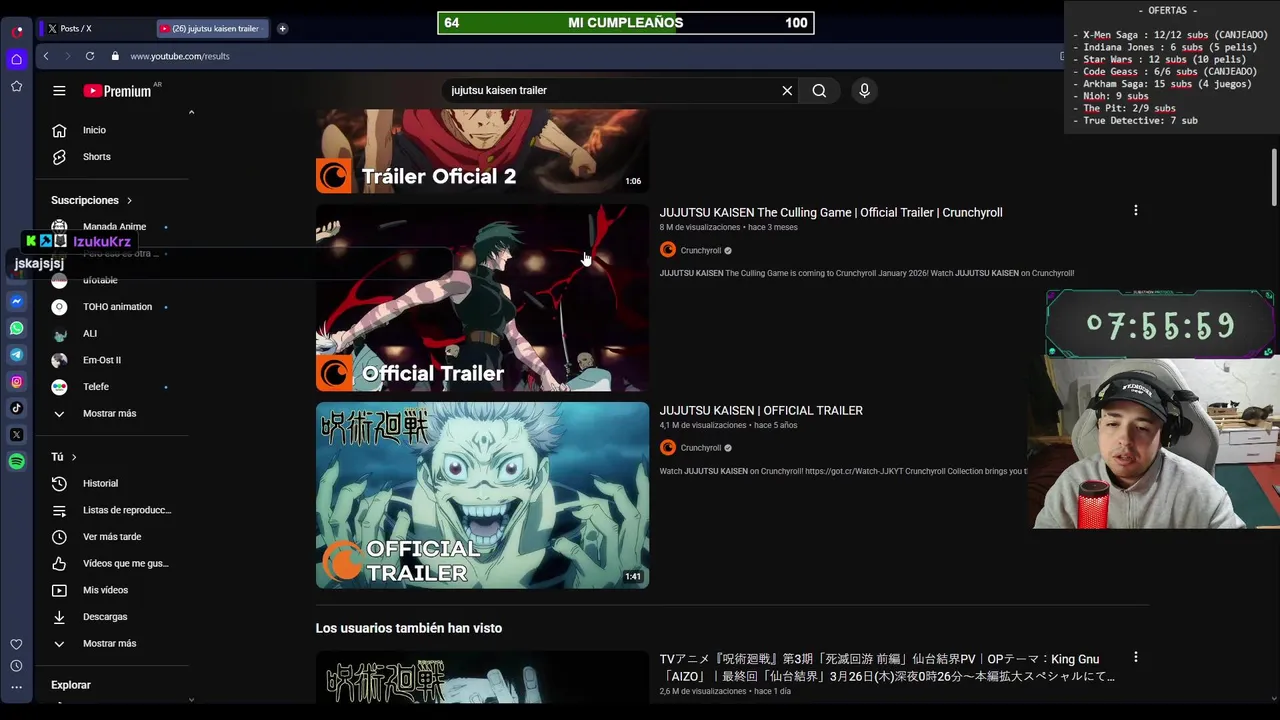Viewport: 1280px width, 720px height.
Task: Open a new browser tab
Action: tap(282, 28)
